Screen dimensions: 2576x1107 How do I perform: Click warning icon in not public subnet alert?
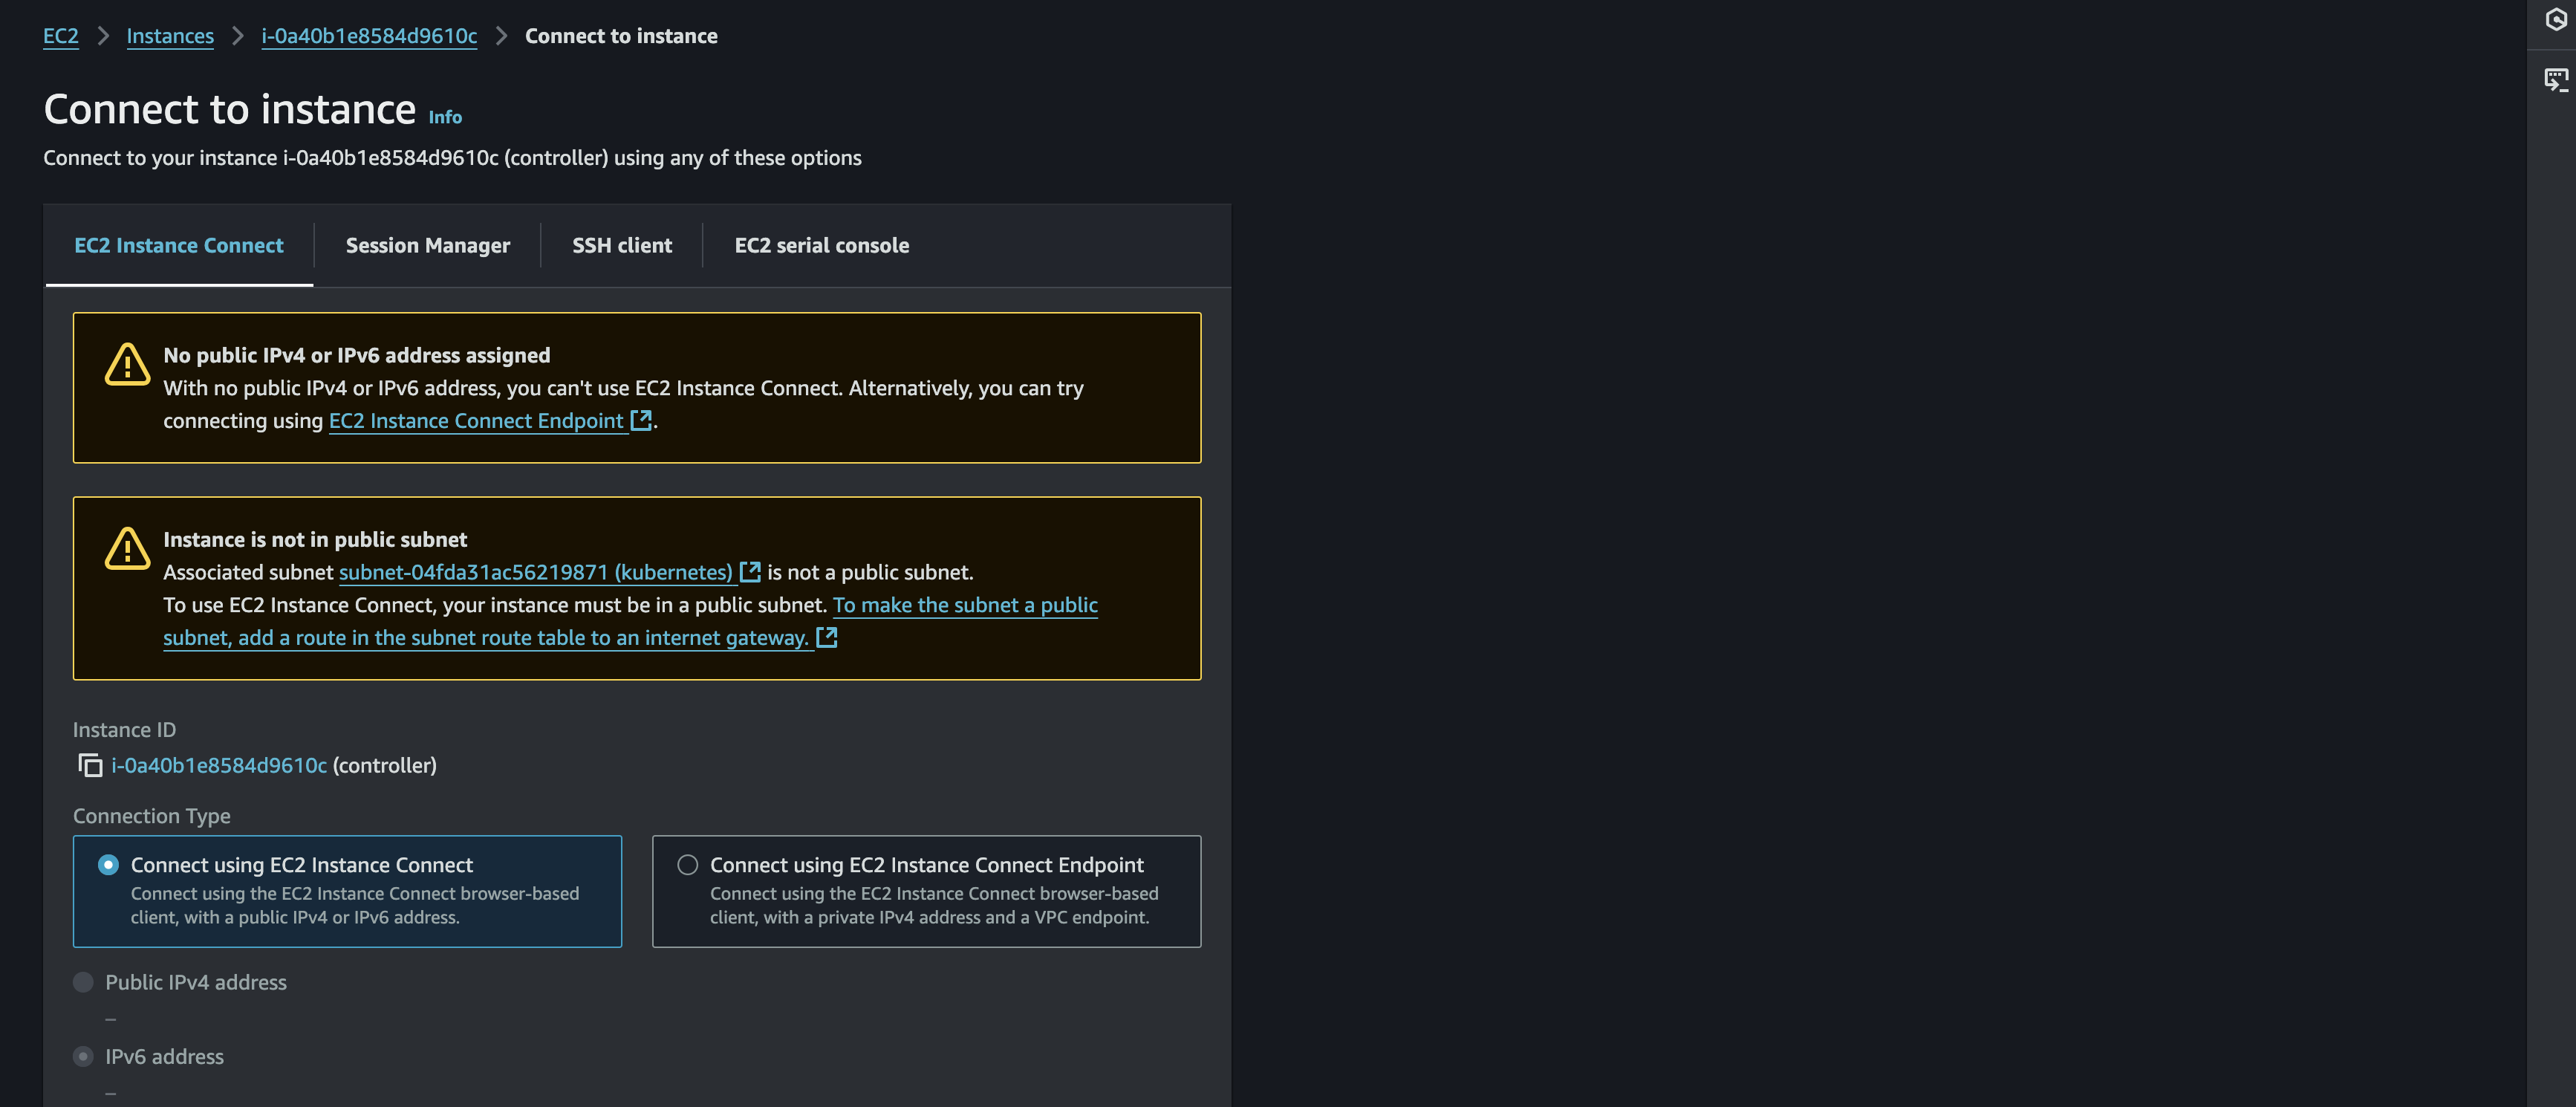click(127, 548)
